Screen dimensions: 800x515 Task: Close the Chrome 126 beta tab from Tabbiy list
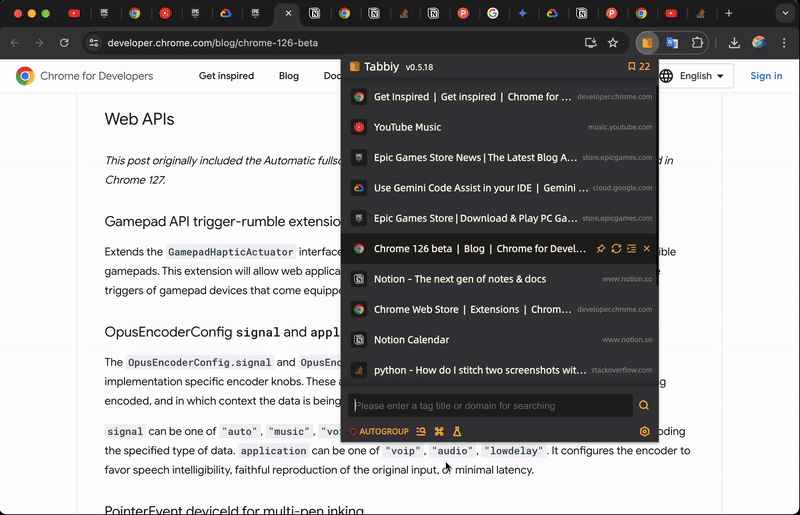[646, 249]
